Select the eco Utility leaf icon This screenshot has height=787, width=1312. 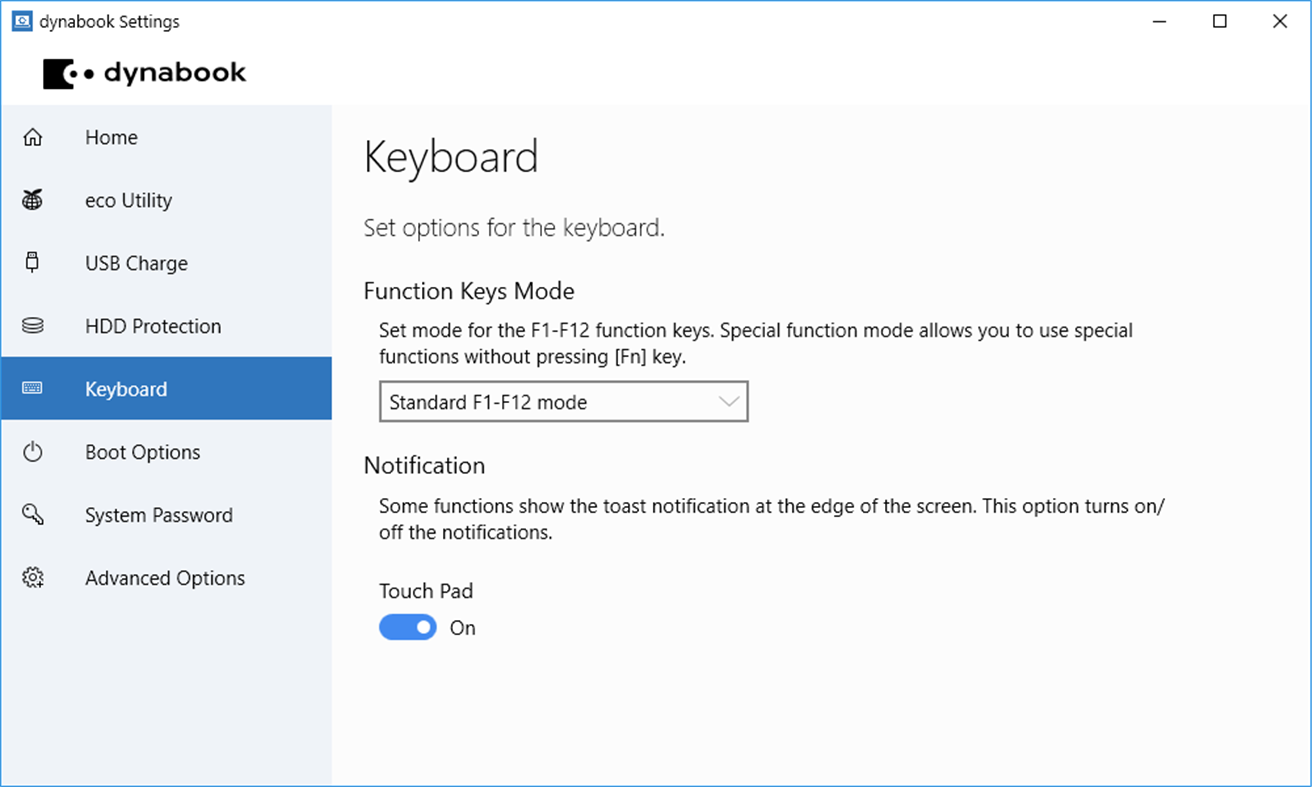tap(33, 200)
